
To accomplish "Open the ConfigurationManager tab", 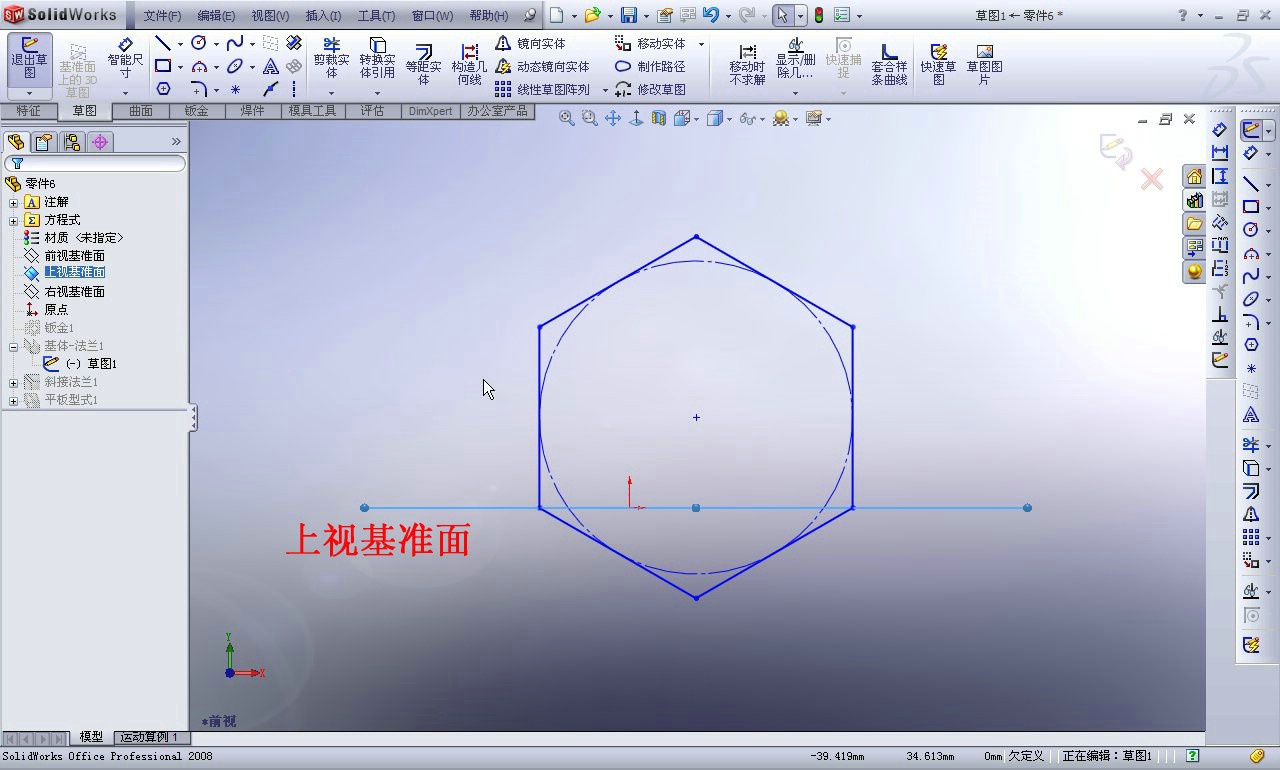I will (72, 142).
